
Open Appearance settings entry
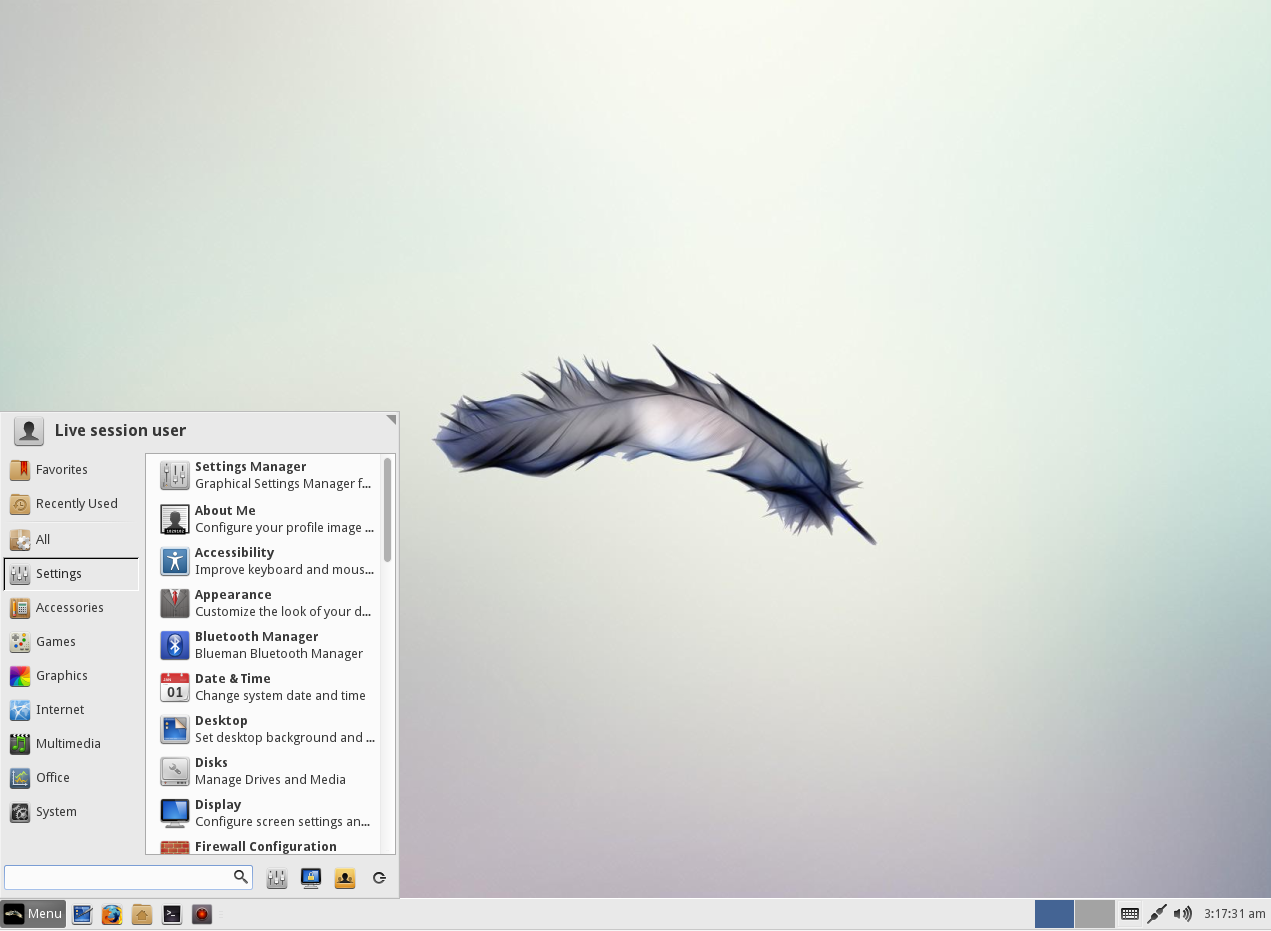pyautogui.click(x=267, y=603)
